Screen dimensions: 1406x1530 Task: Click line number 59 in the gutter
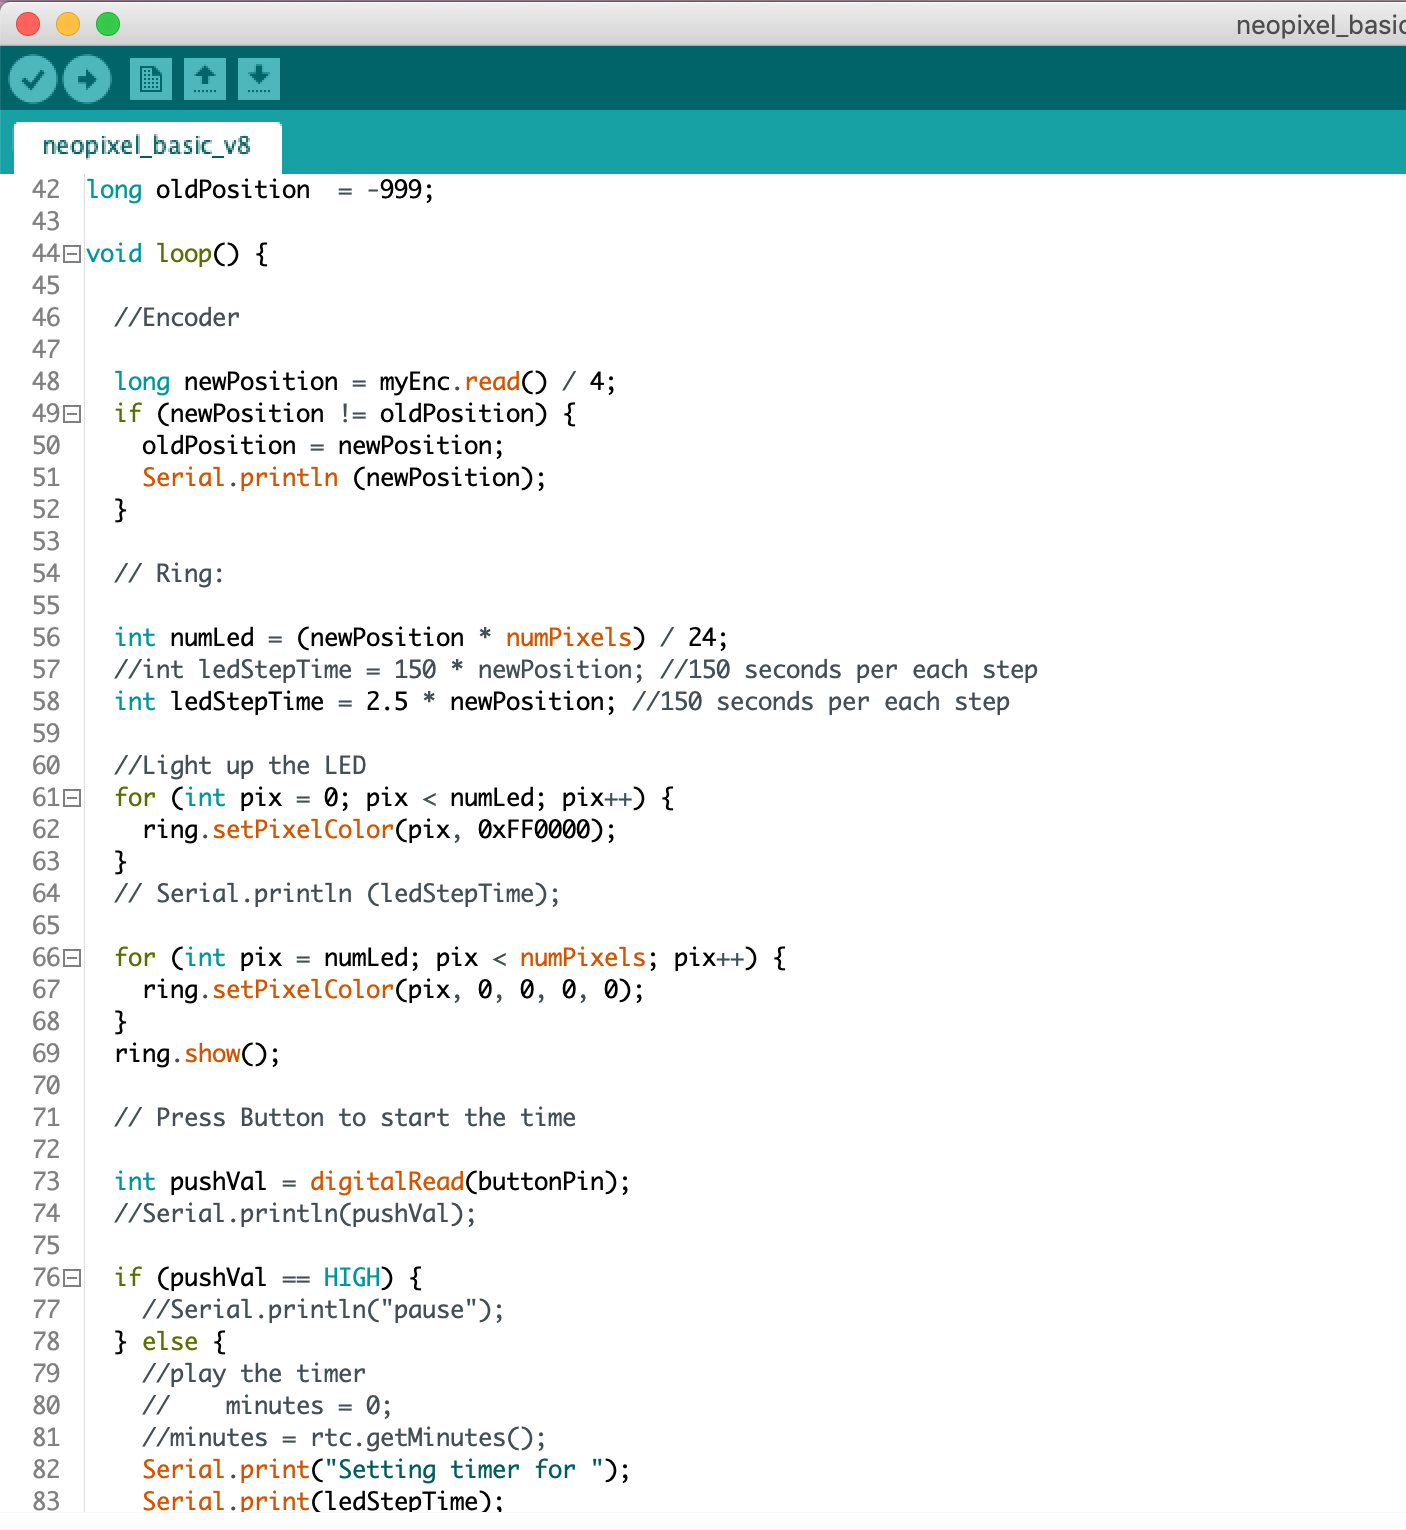pyautogui.click(x=46, y=734)
